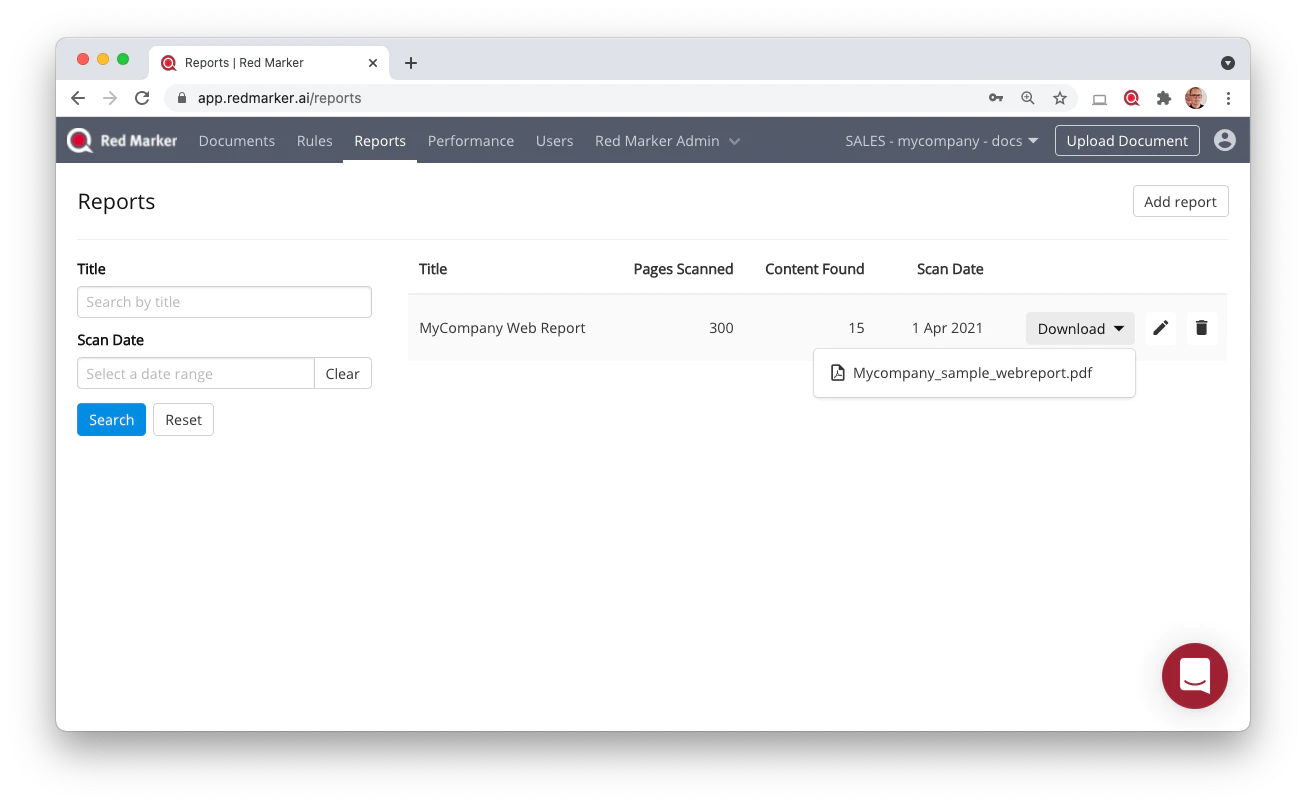Open the SALES - mycompany - docs selector
The height and width of the screenshot is (805, 1306).
click(942, 141)
